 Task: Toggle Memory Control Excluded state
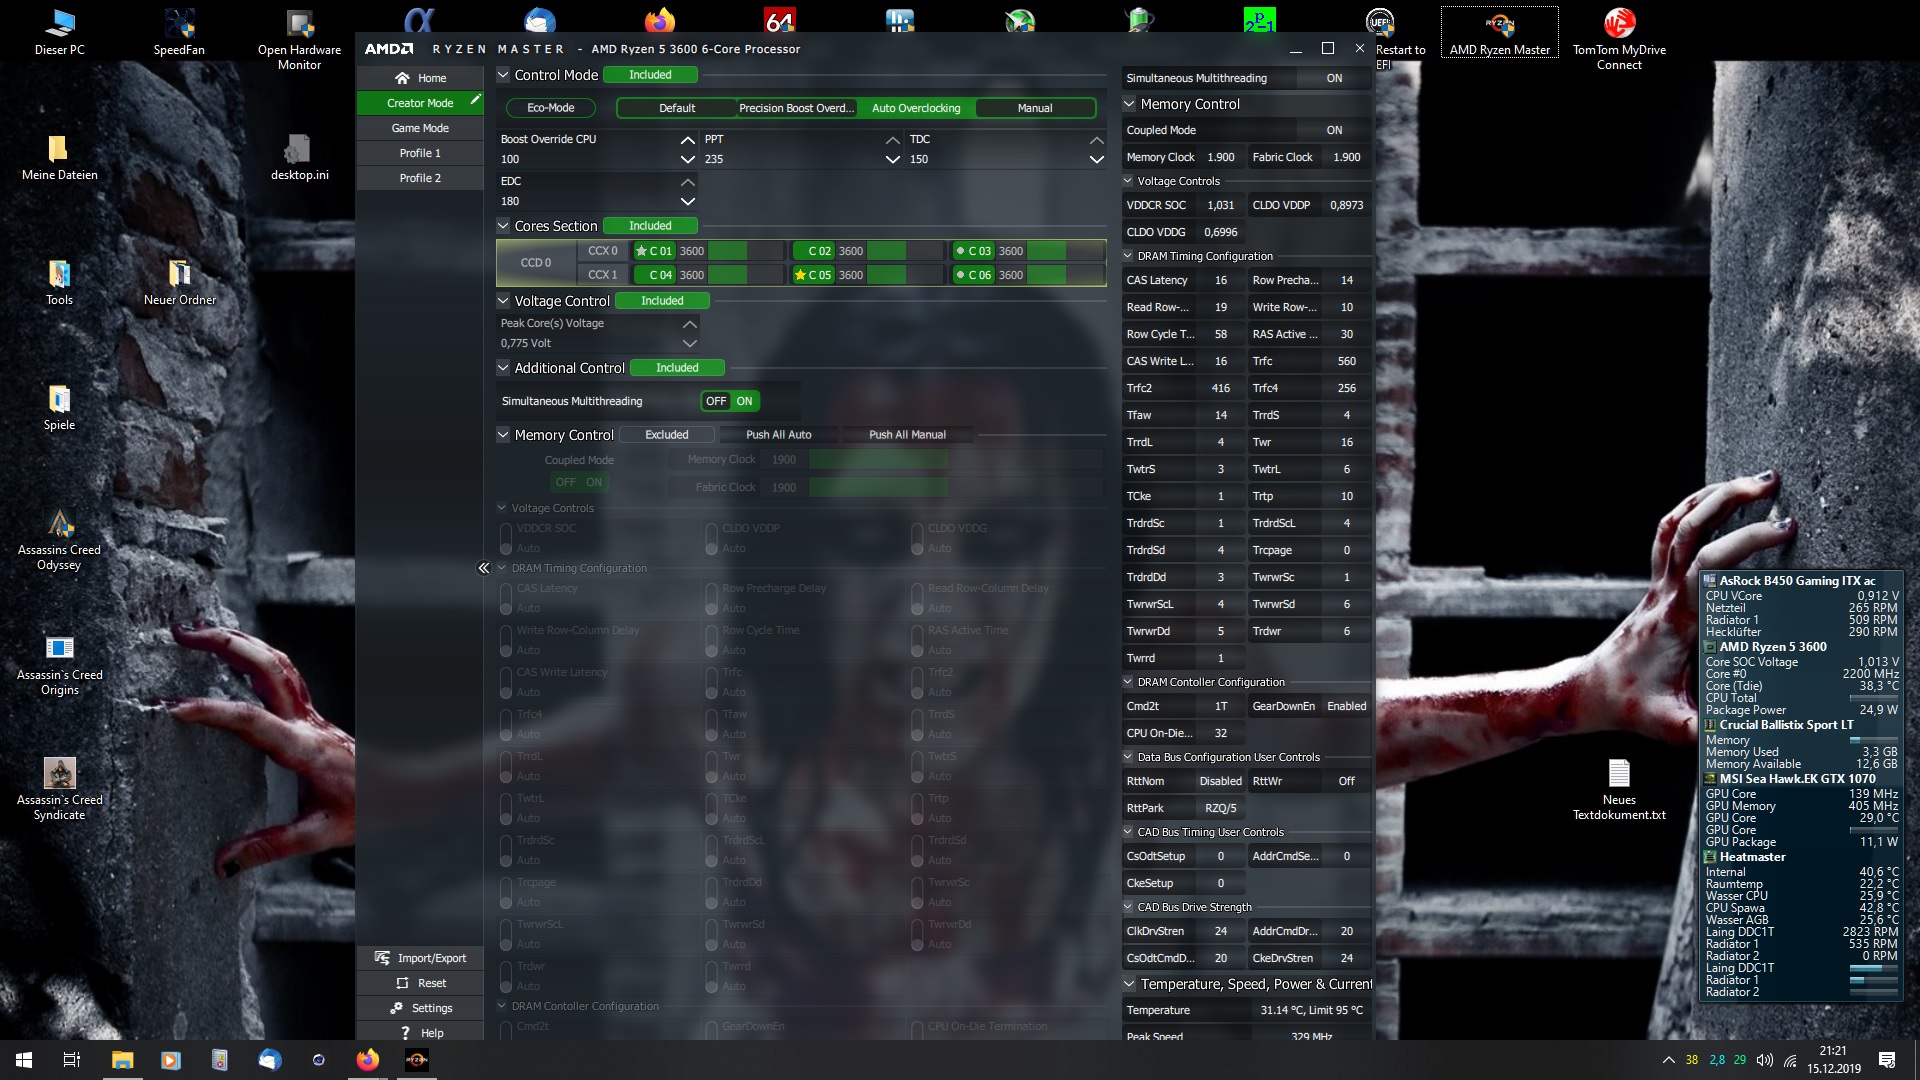[666, 435]
